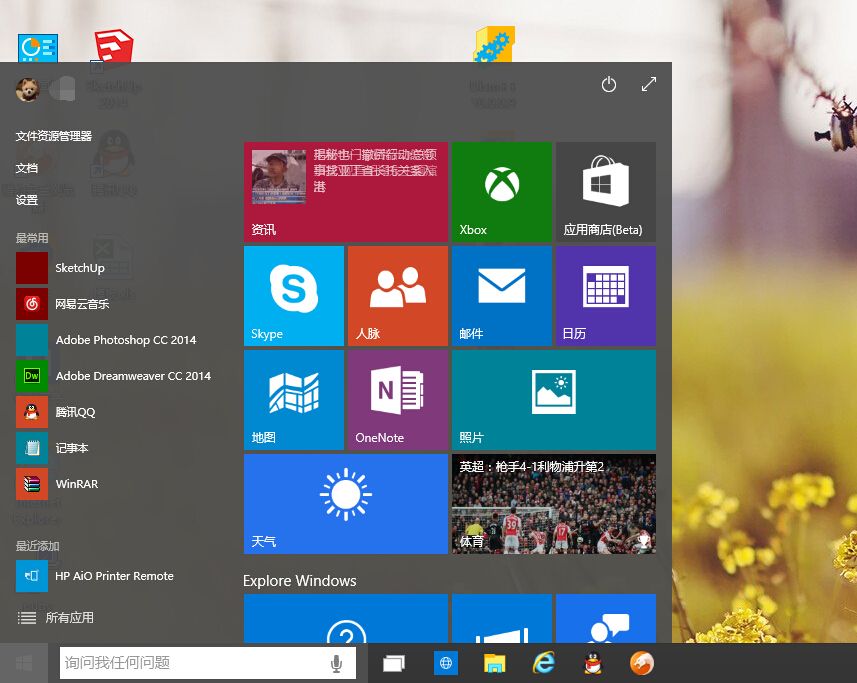Screen dimensions: 857x683
Task: Click the microphone icon in search box
Action: [337, 663]
